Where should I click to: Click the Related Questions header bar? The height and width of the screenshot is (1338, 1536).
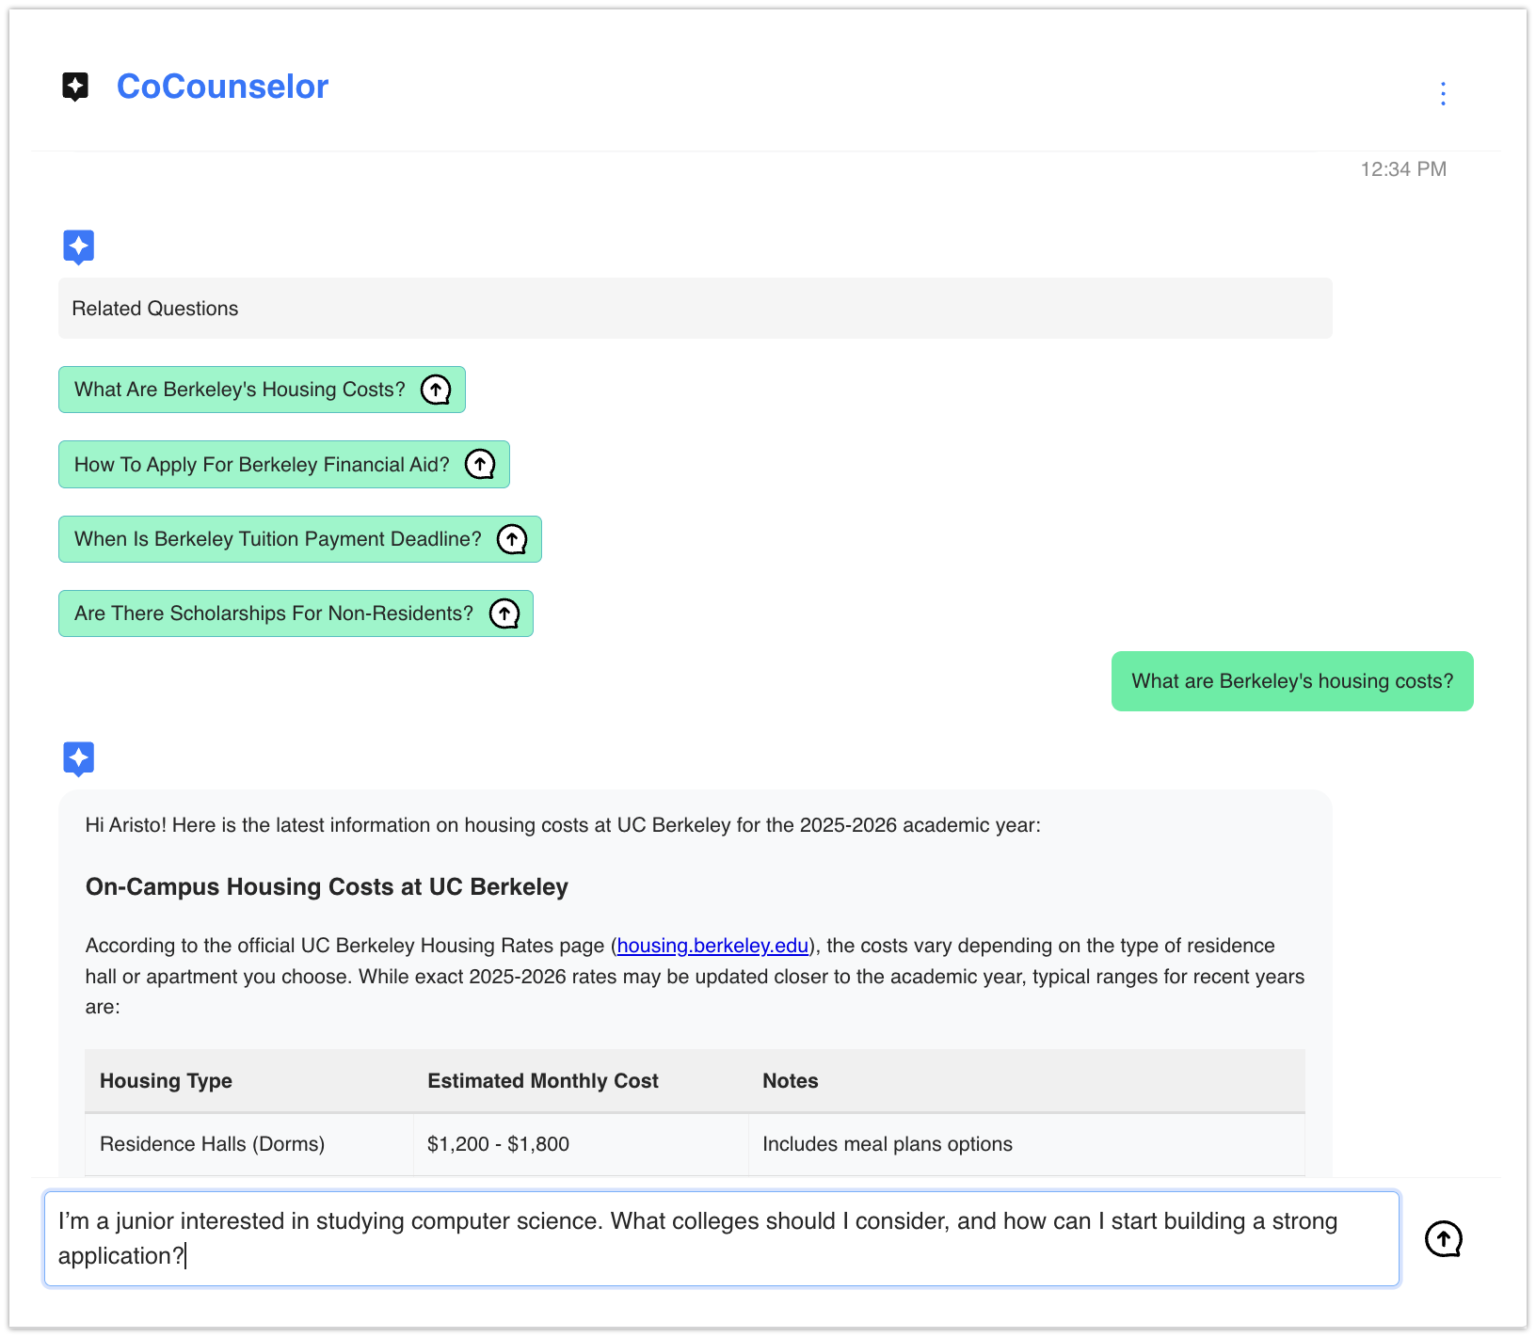tap(694, 308)
